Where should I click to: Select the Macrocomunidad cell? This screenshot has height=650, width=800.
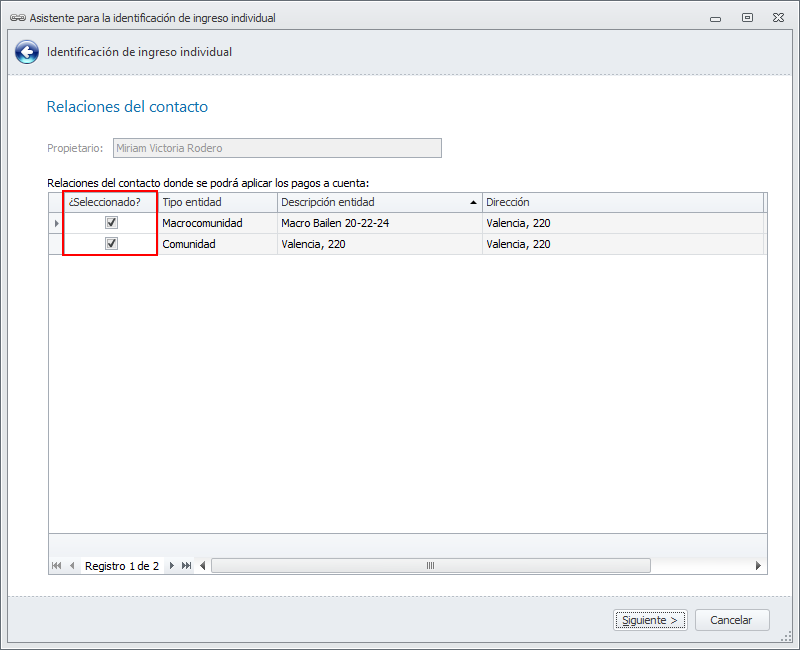(218, 223)
